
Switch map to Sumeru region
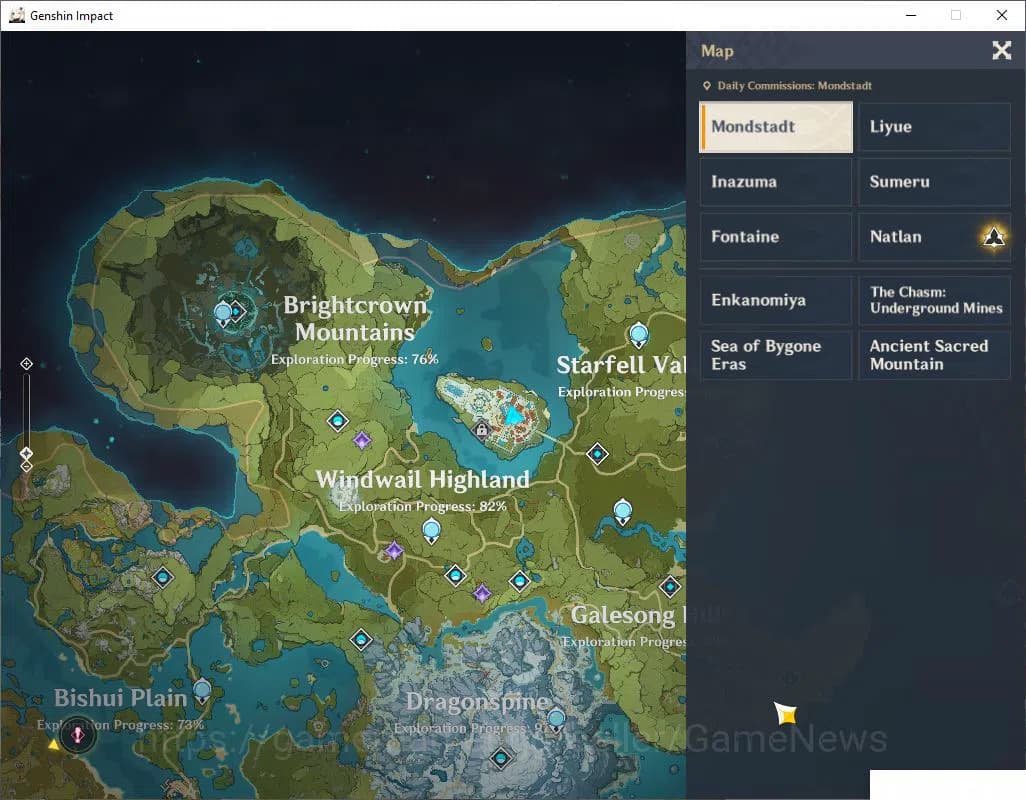(x=934, y=182)
